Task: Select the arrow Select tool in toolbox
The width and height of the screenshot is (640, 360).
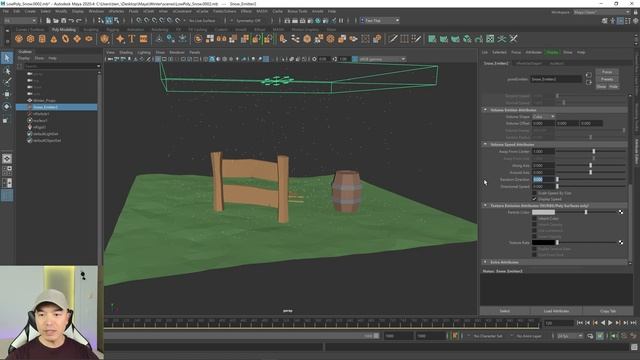Action: point(7,58)
